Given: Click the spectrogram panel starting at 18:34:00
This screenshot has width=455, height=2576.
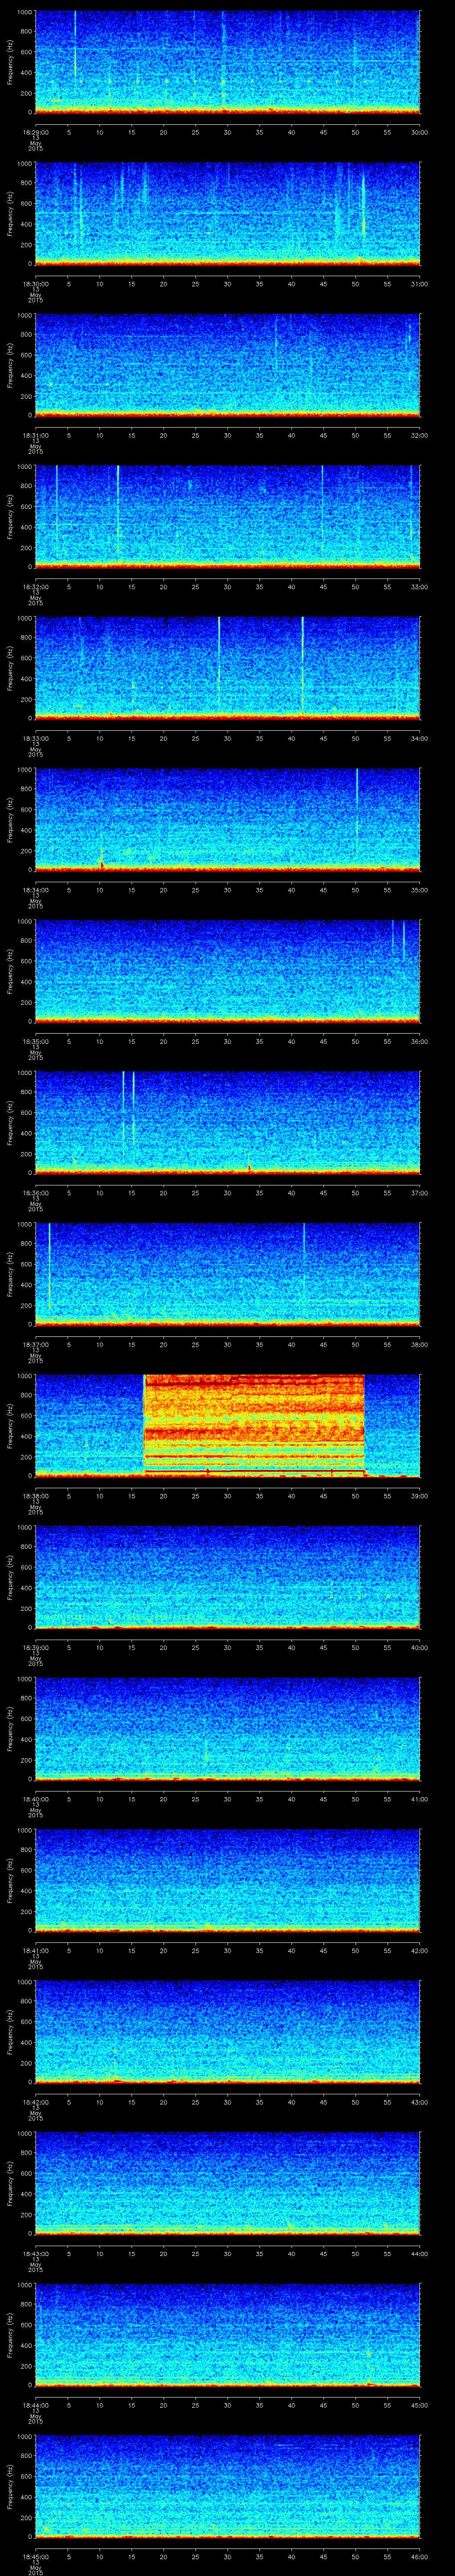Looking at the screenshot, I should click(x=227, y=820).
